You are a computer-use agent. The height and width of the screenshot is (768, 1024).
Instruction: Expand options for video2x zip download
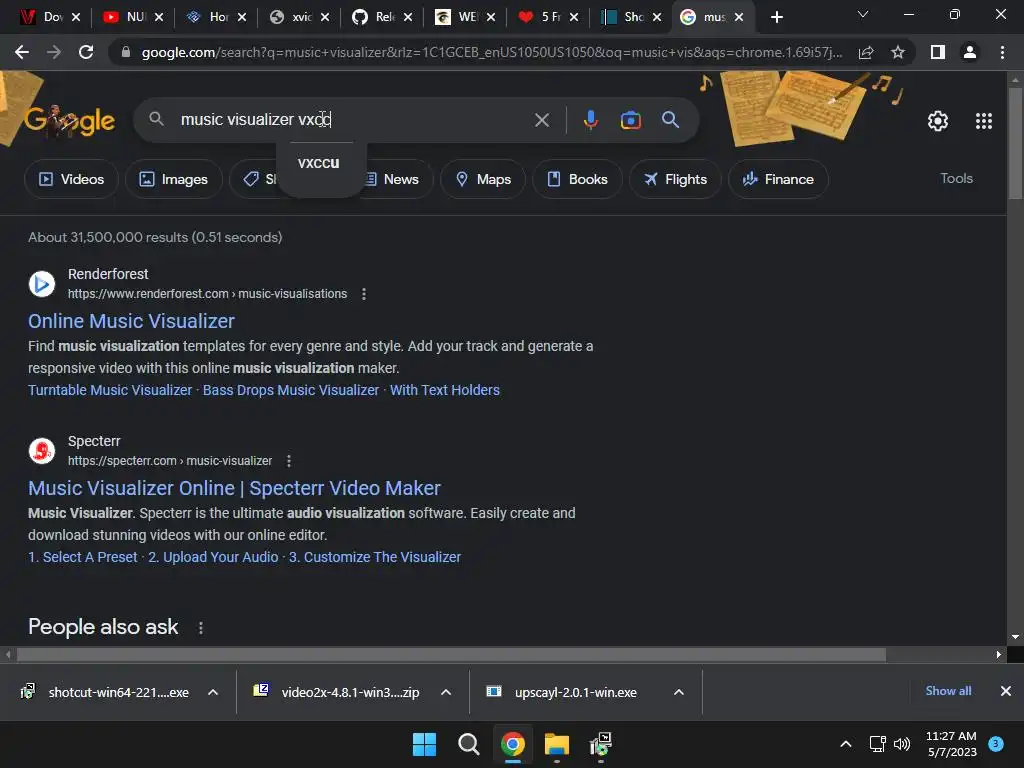pos(446,692)
